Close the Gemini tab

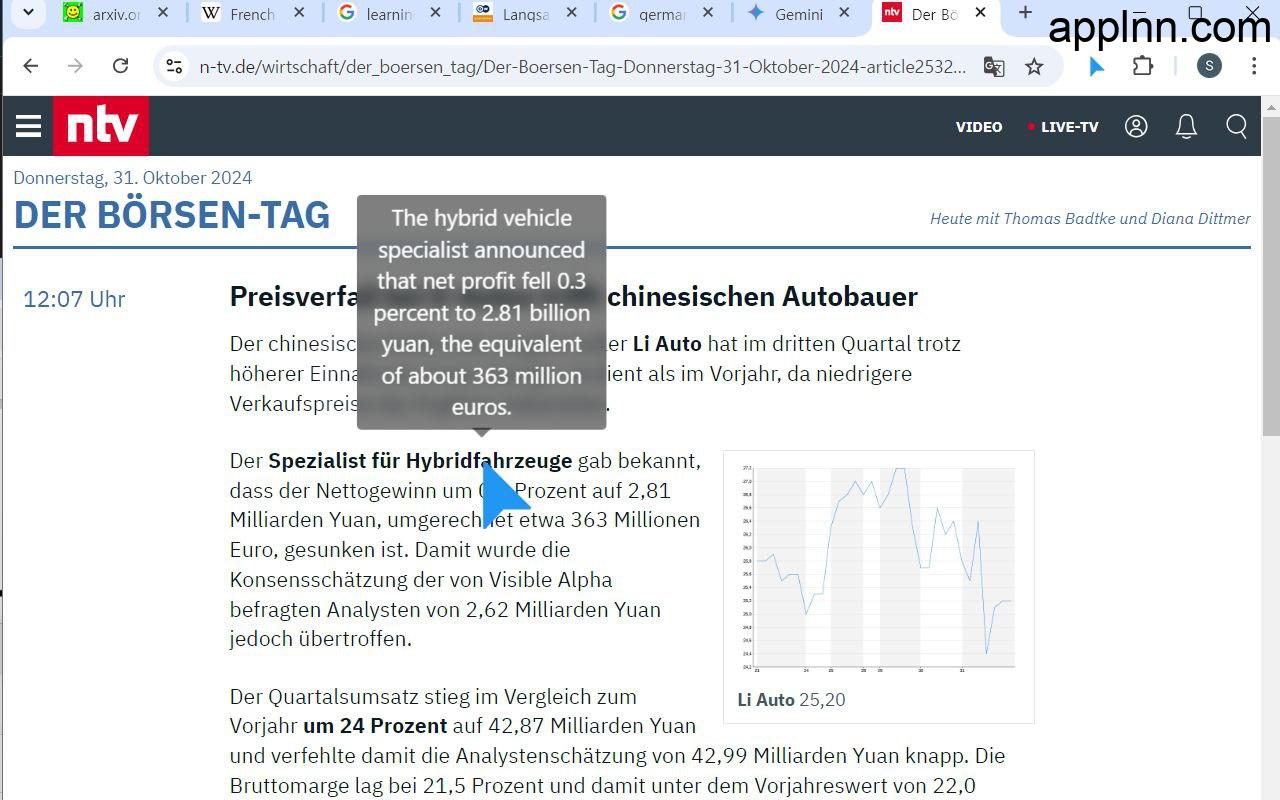[x=844, y=13]
